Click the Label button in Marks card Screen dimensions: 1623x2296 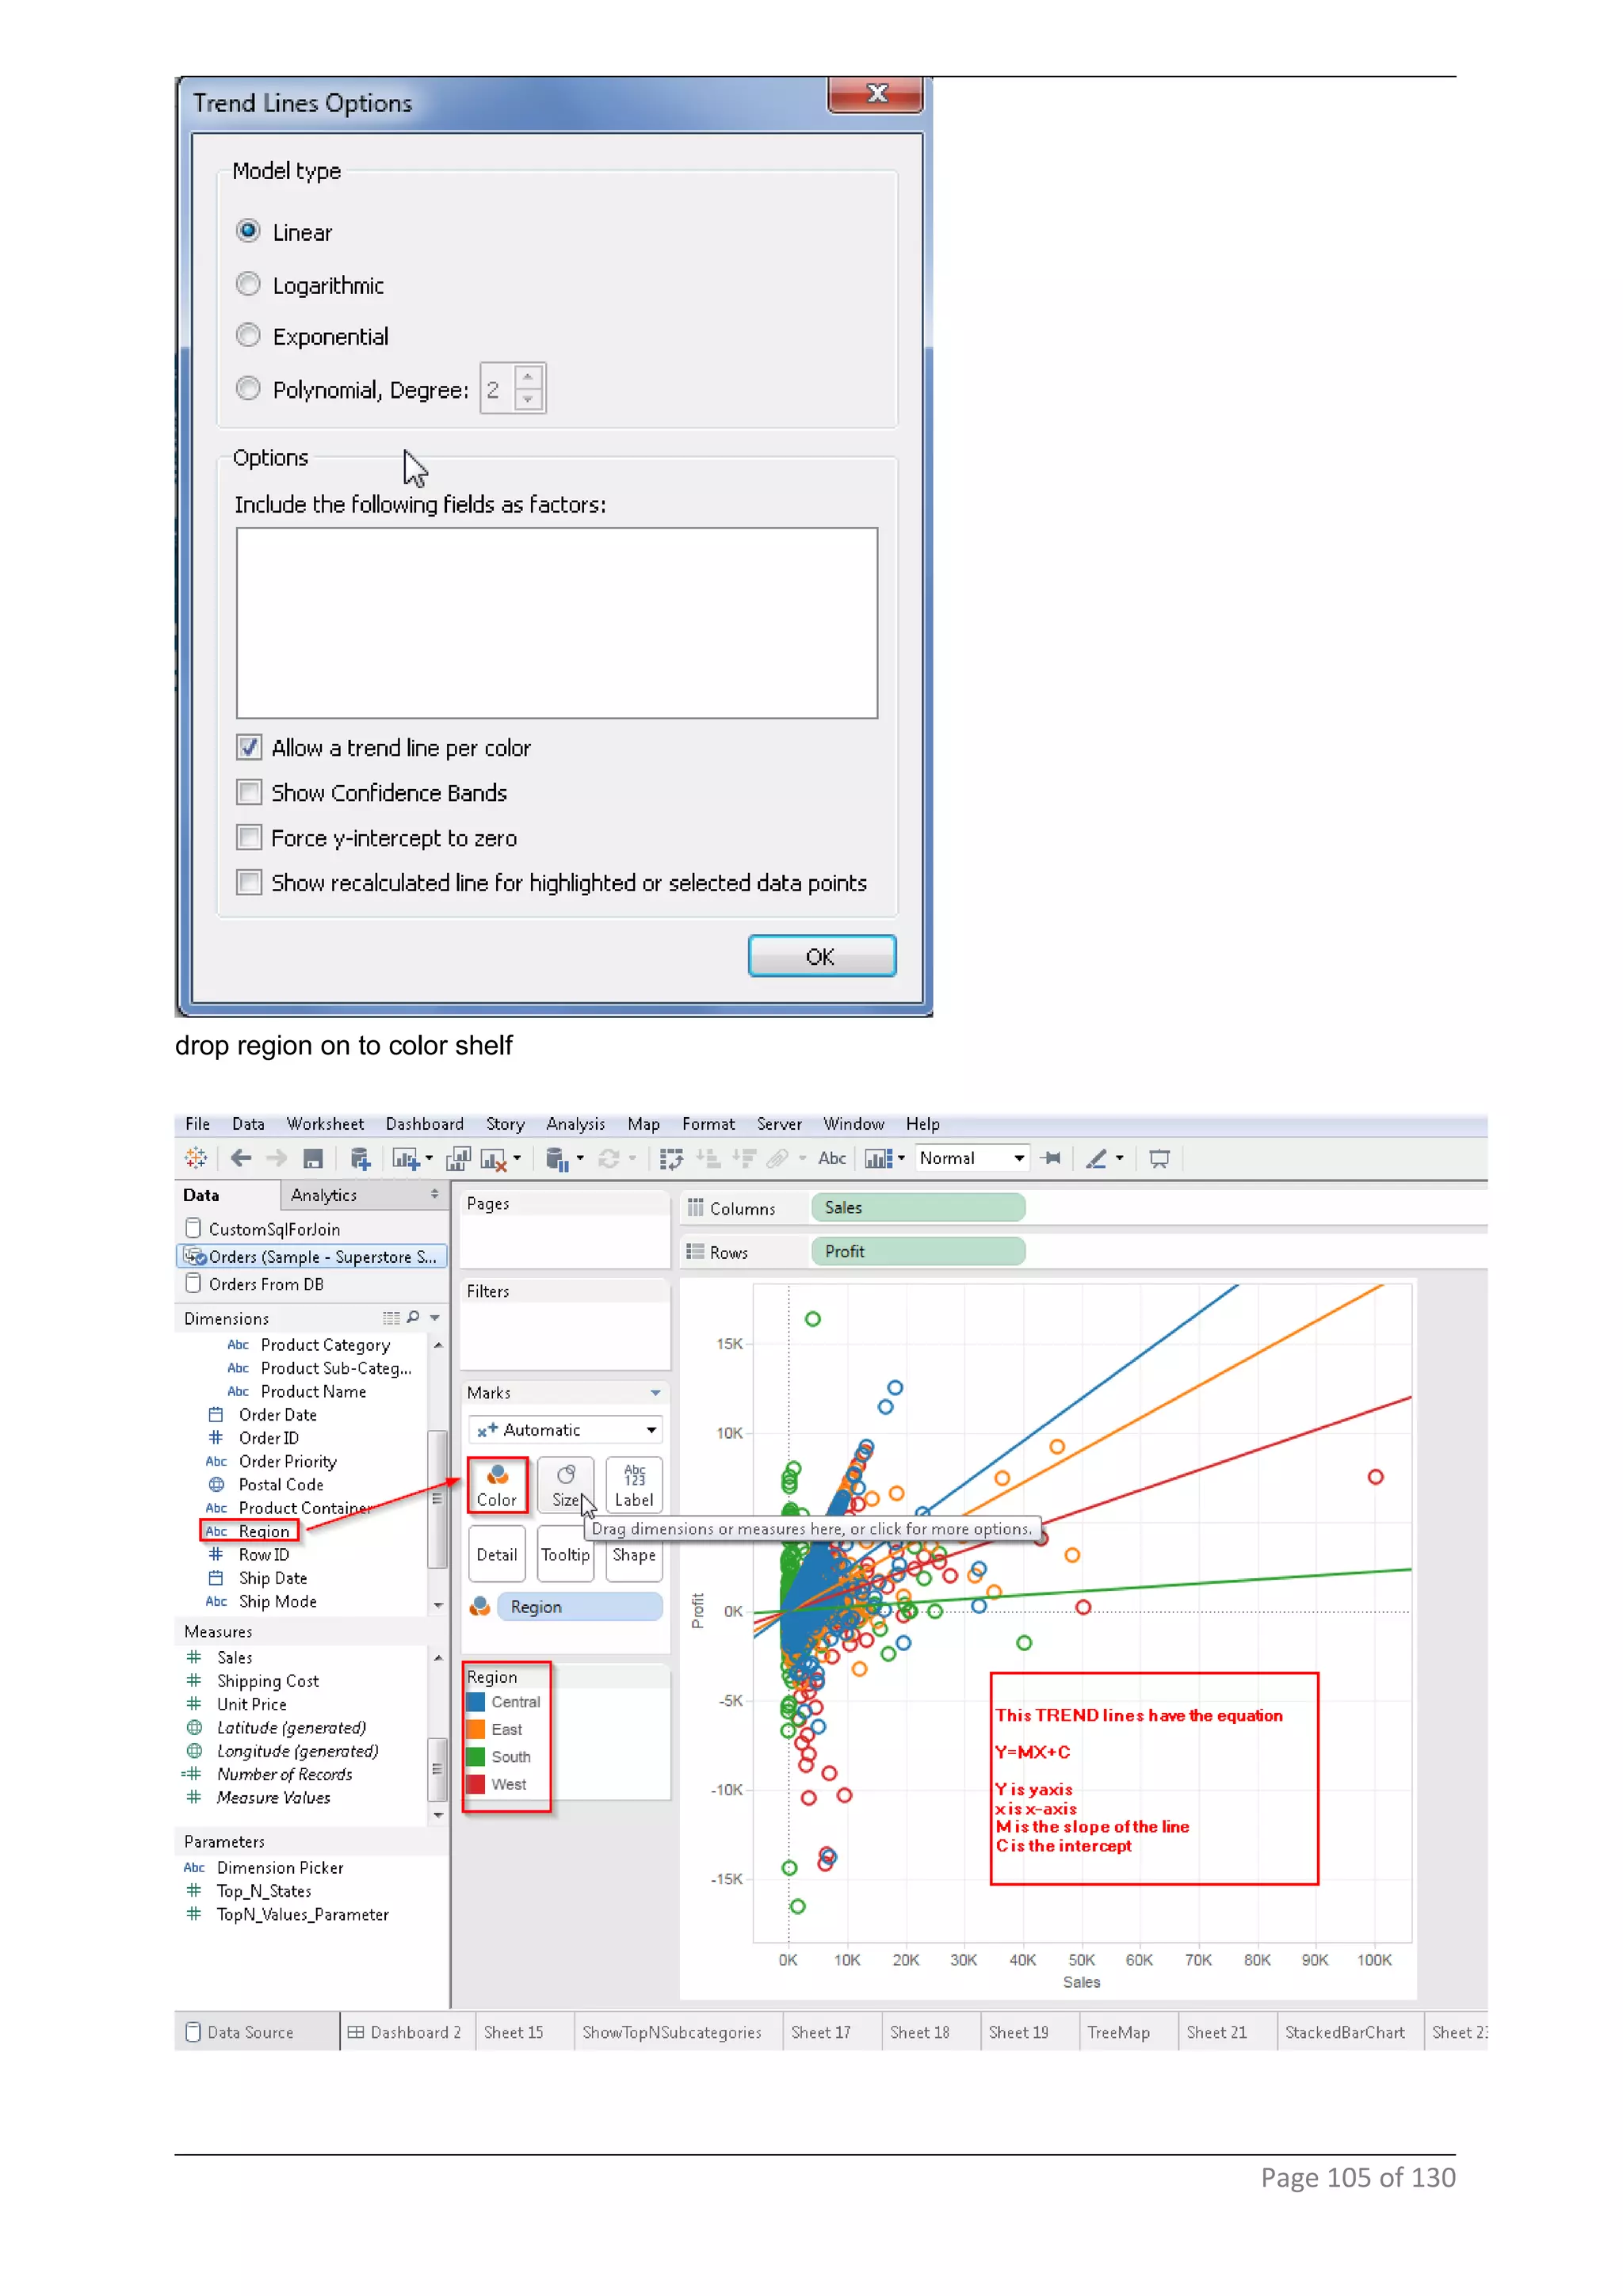pyautogui.click(x=634, y=1484)
